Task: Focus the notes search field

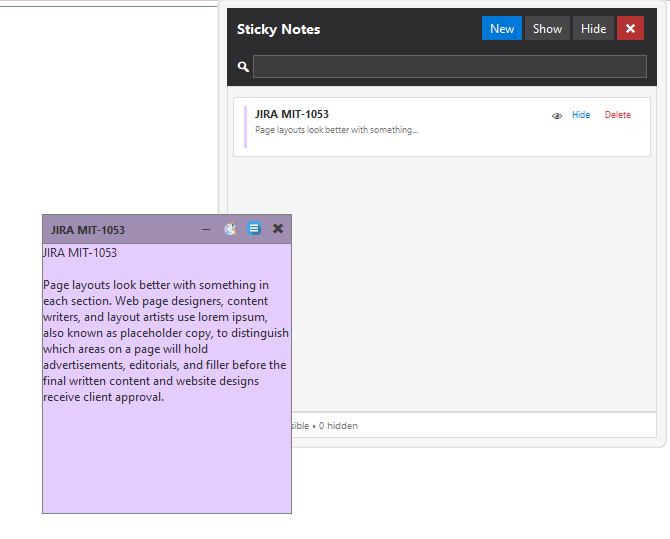Action: 450,66
